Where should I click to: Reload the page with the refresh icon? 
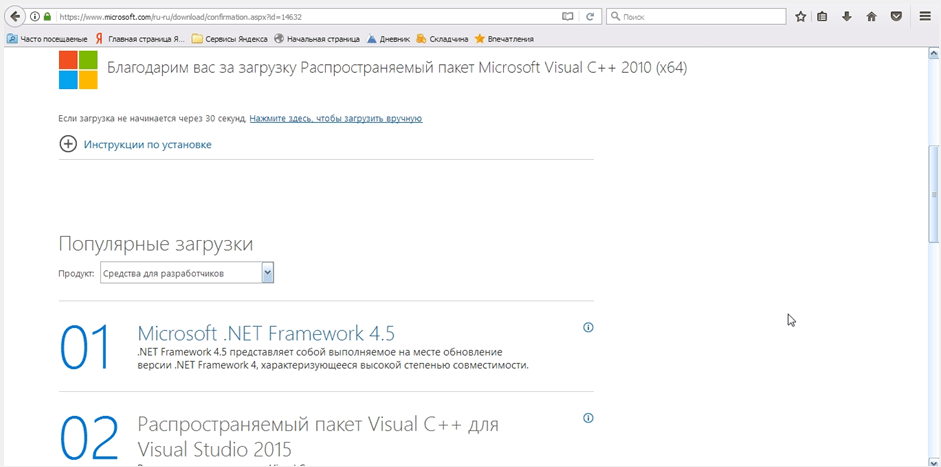pos(590,17)
